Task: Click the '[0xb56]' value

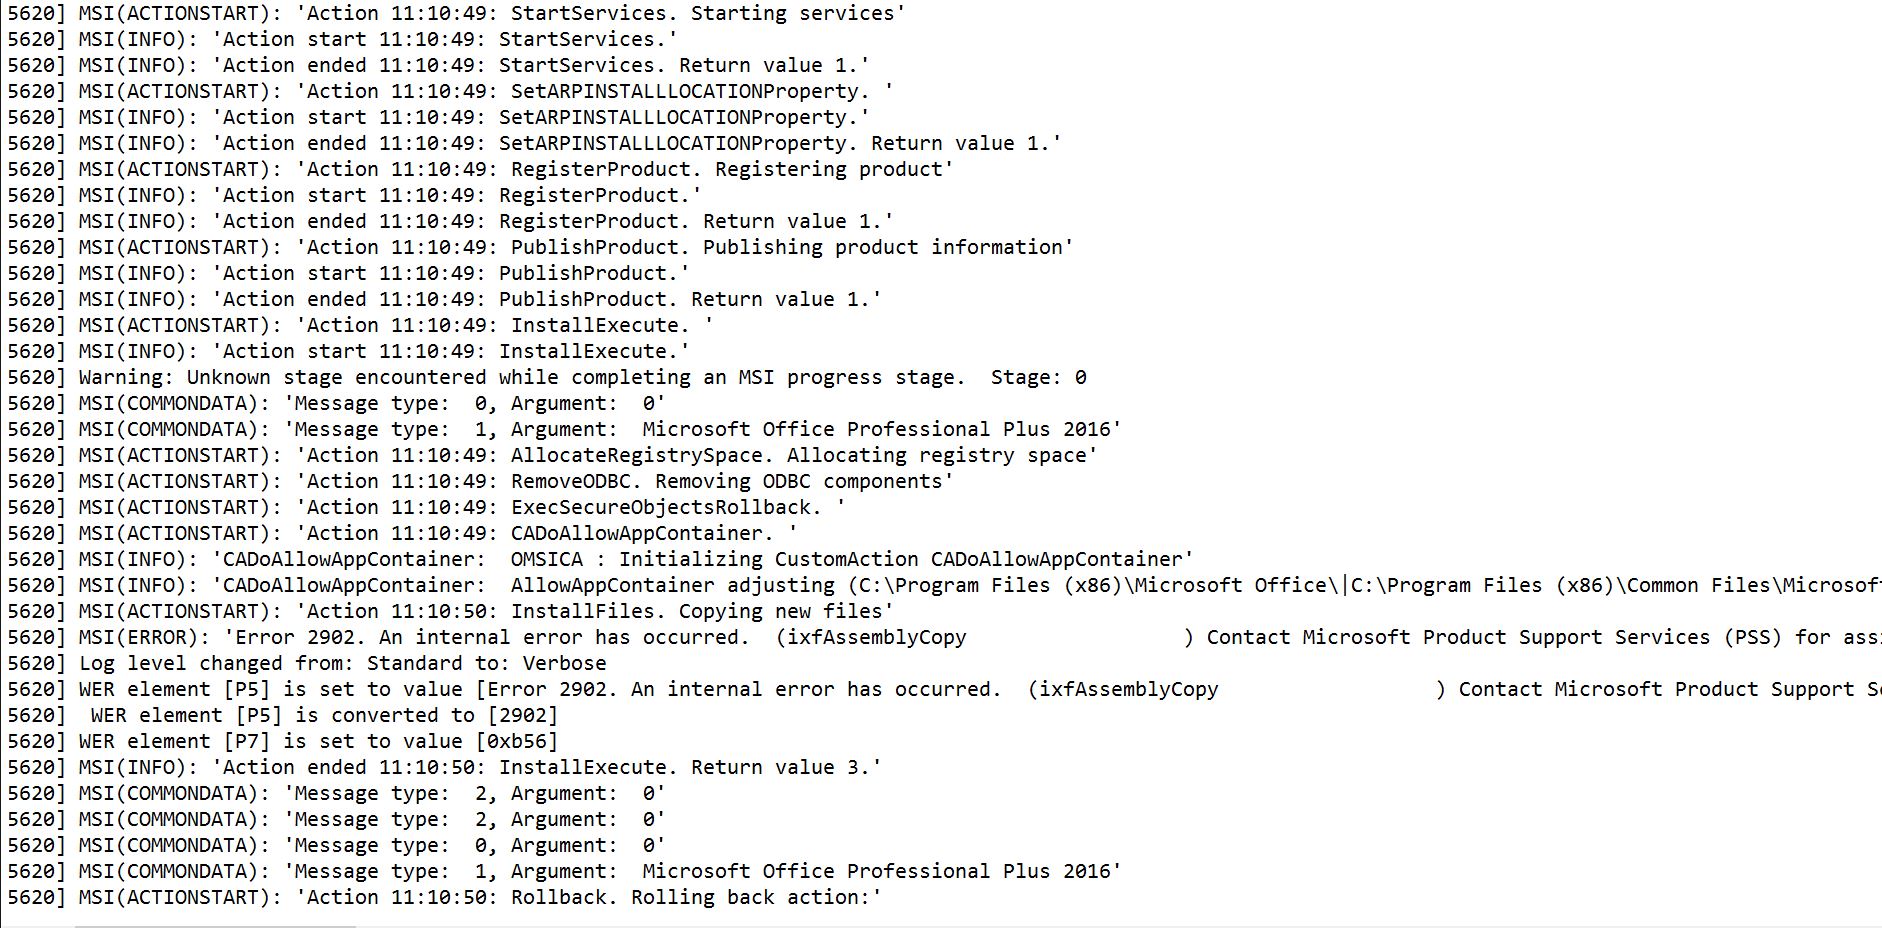Action: point(516,742)
